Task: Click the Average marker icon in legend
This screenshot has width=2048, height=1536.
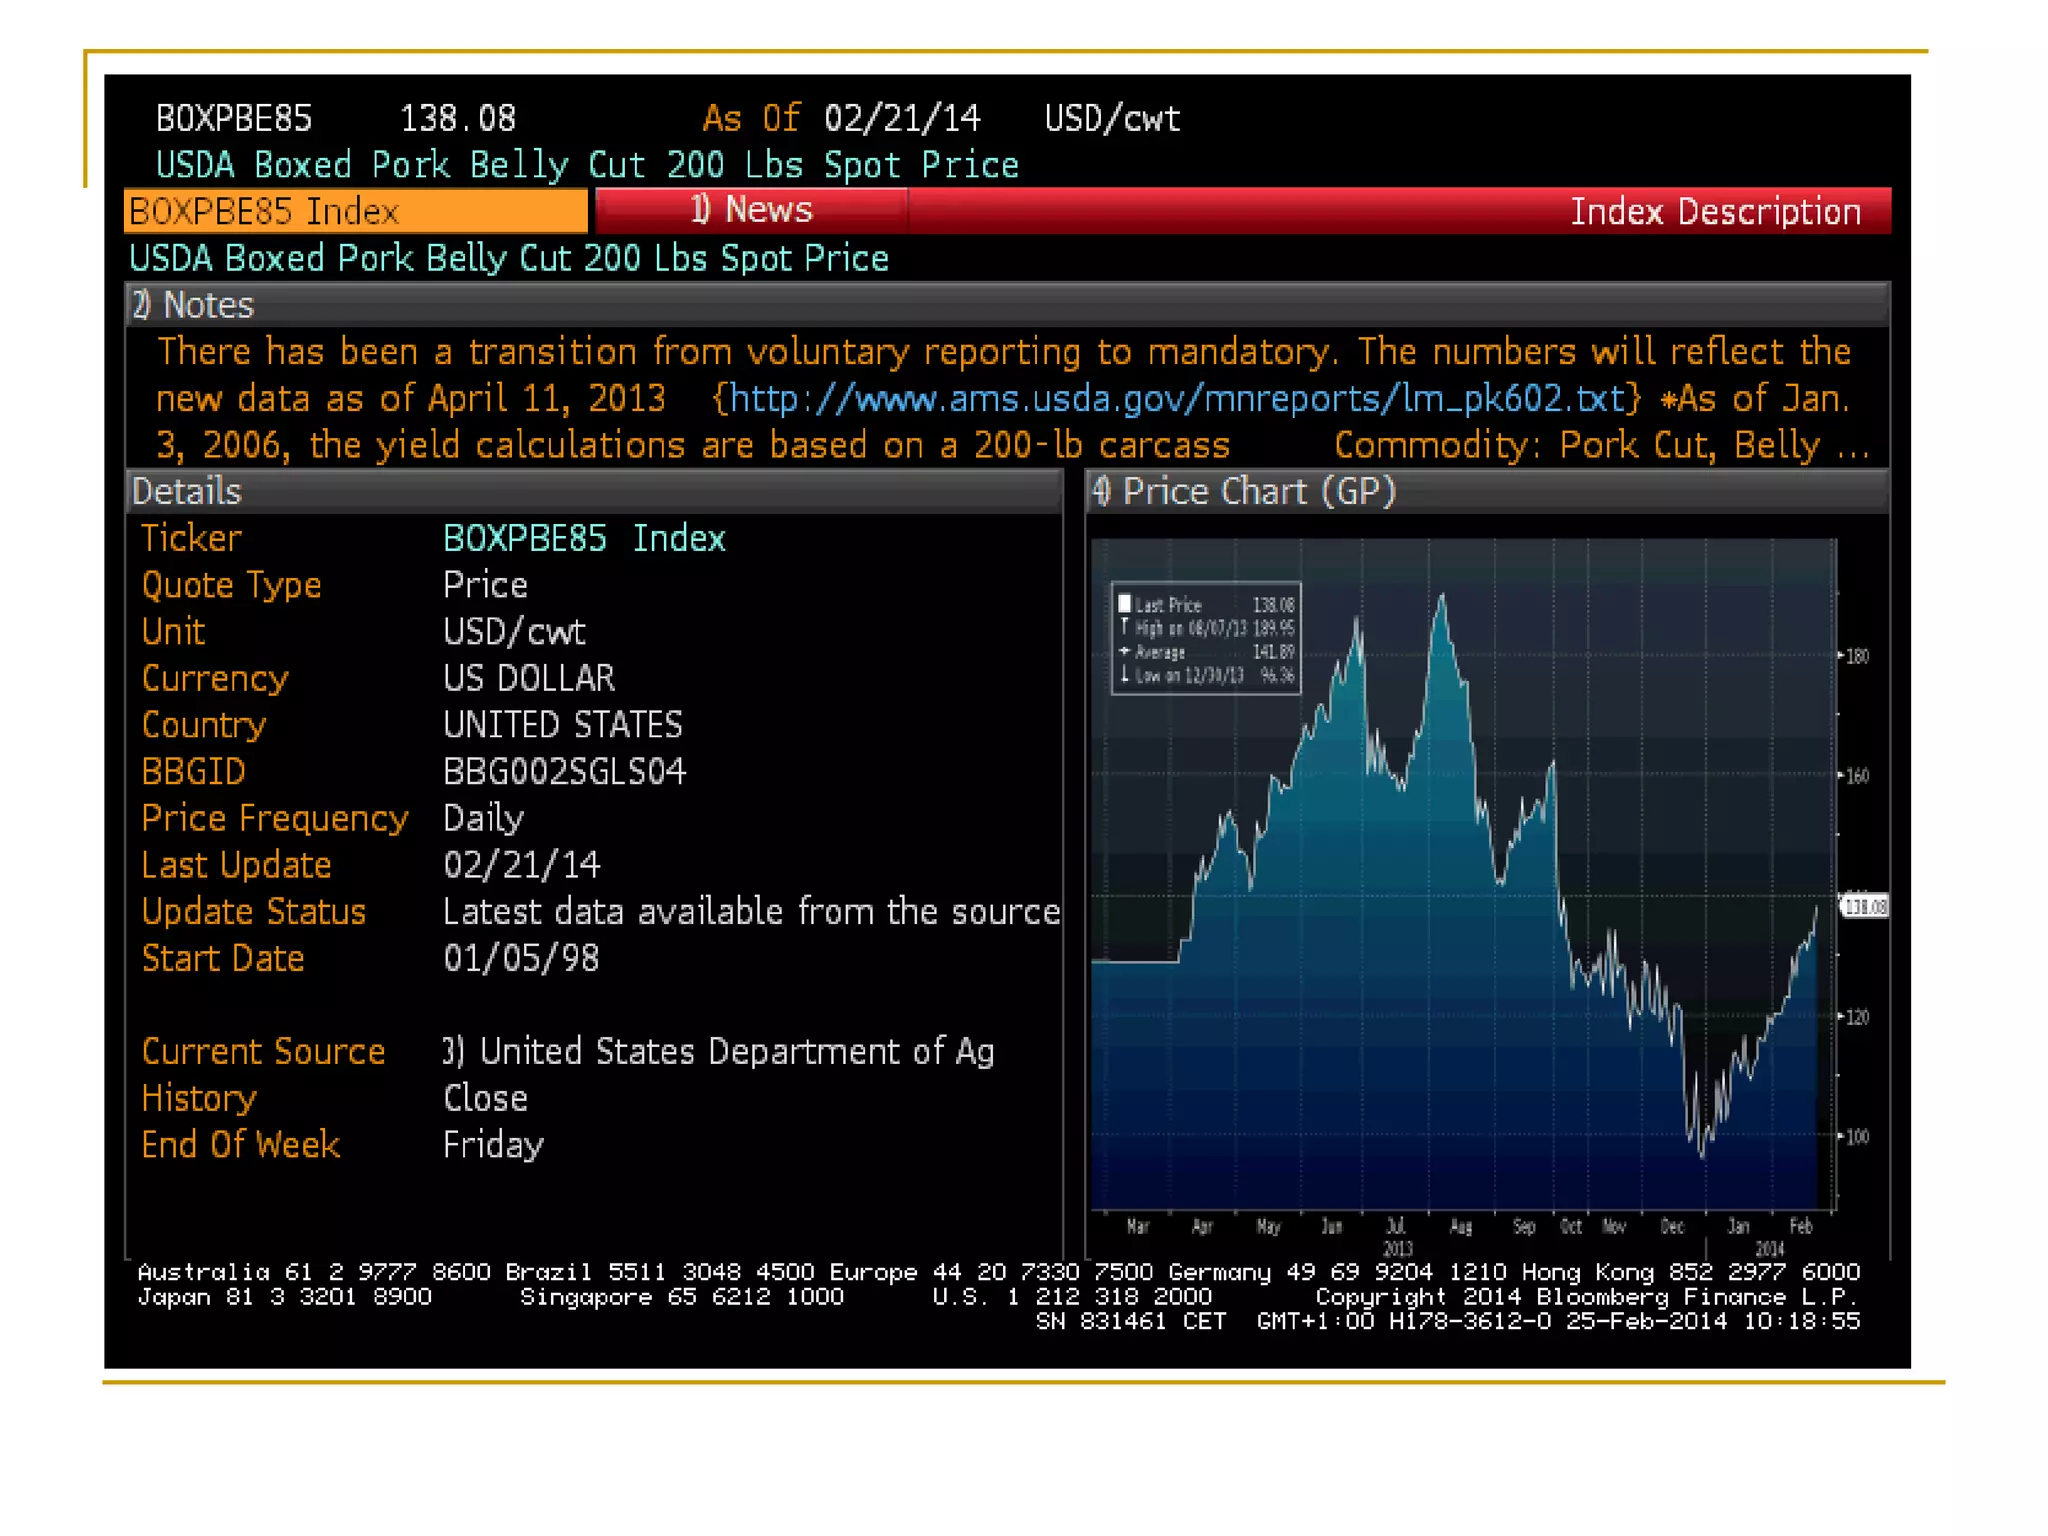Action: 1124,652
